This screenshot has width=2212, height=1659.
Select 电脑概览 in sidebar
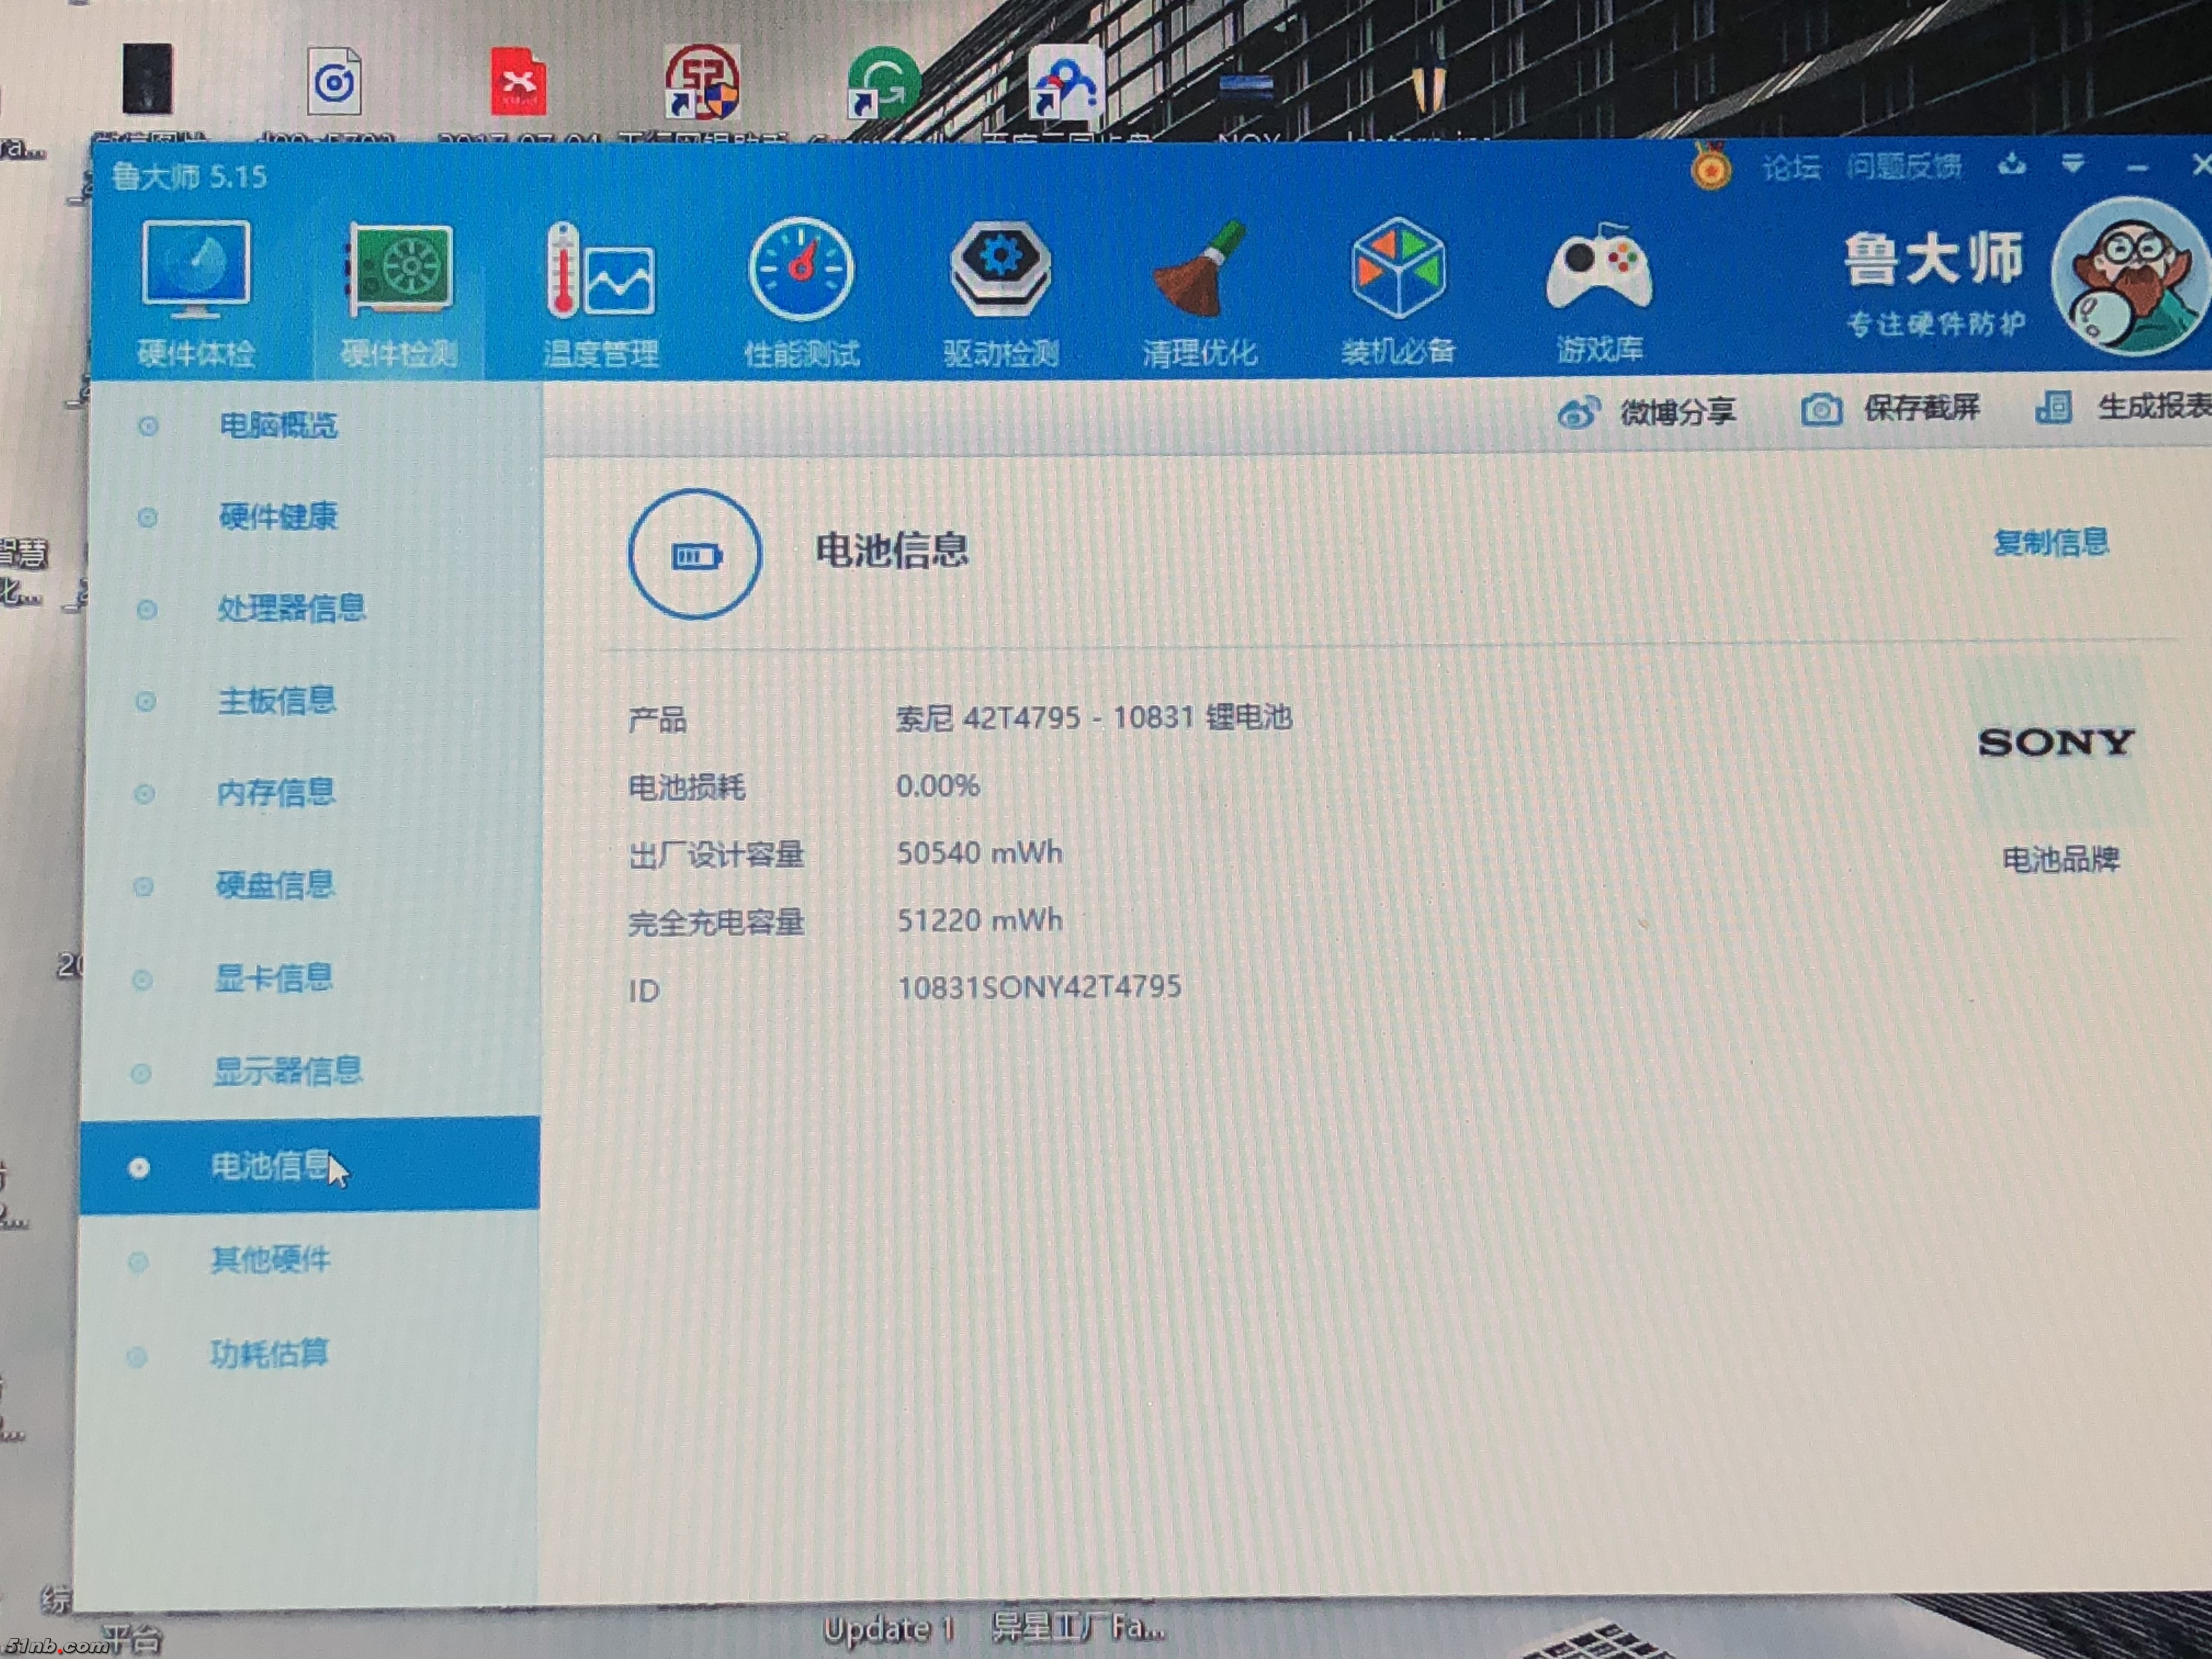pyautogui.click(x=278, y=425)
